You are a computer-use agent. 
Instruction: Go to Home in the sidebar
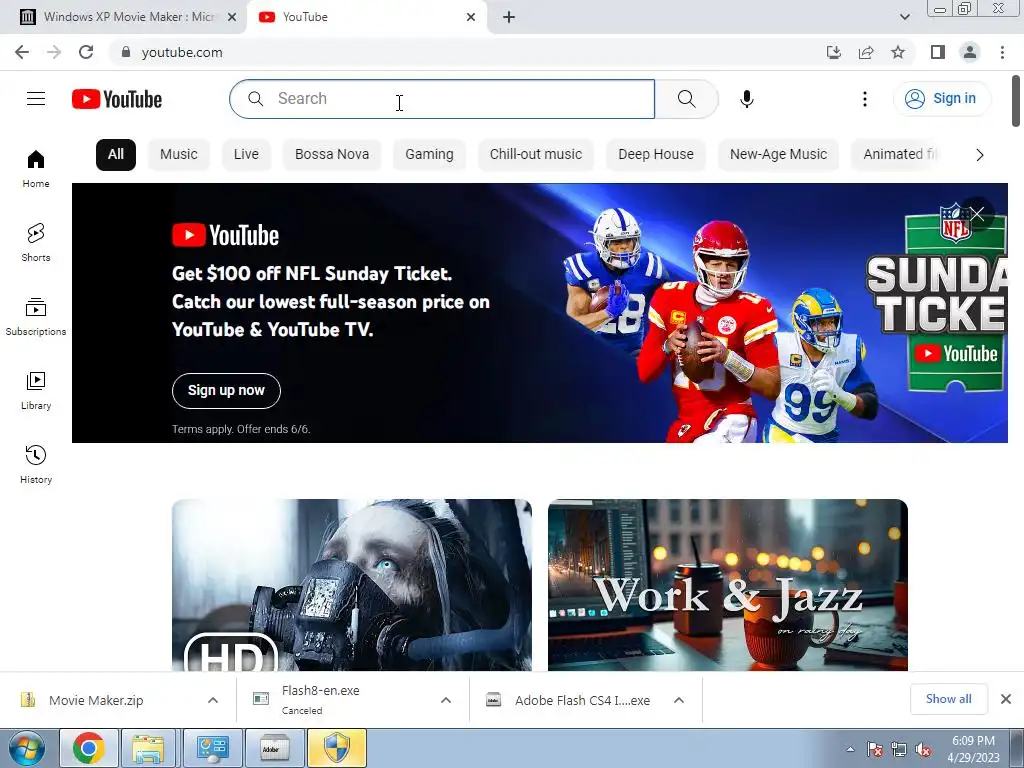pos(36,169)
